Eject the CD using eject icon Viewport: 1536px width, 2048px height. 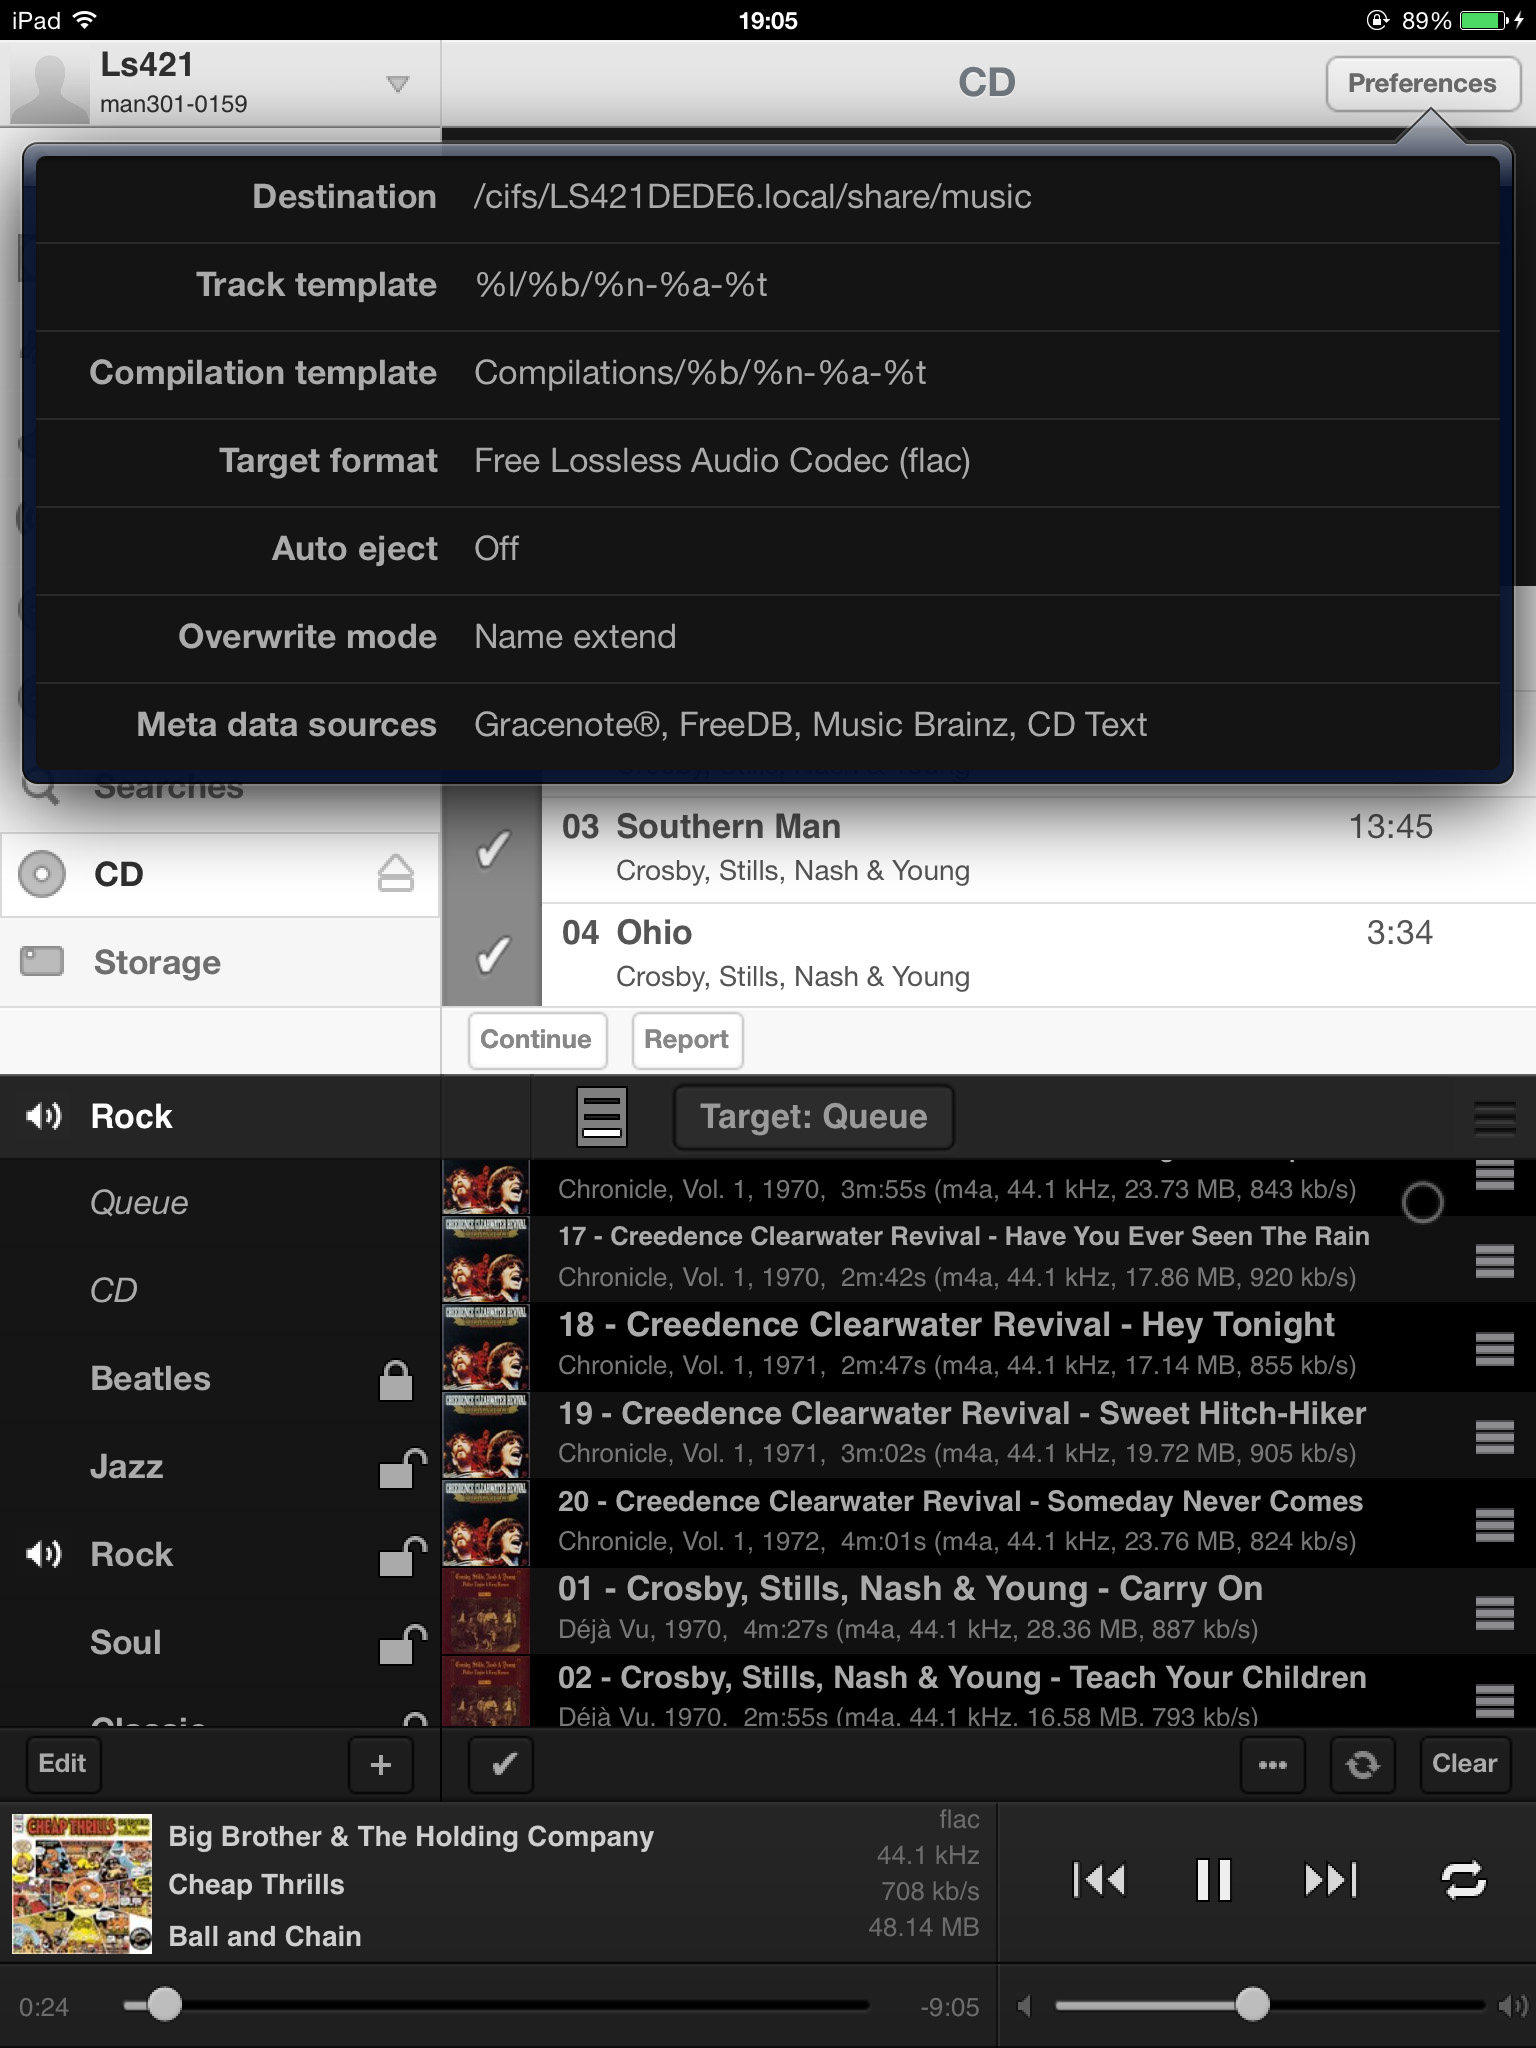(396, 873)
